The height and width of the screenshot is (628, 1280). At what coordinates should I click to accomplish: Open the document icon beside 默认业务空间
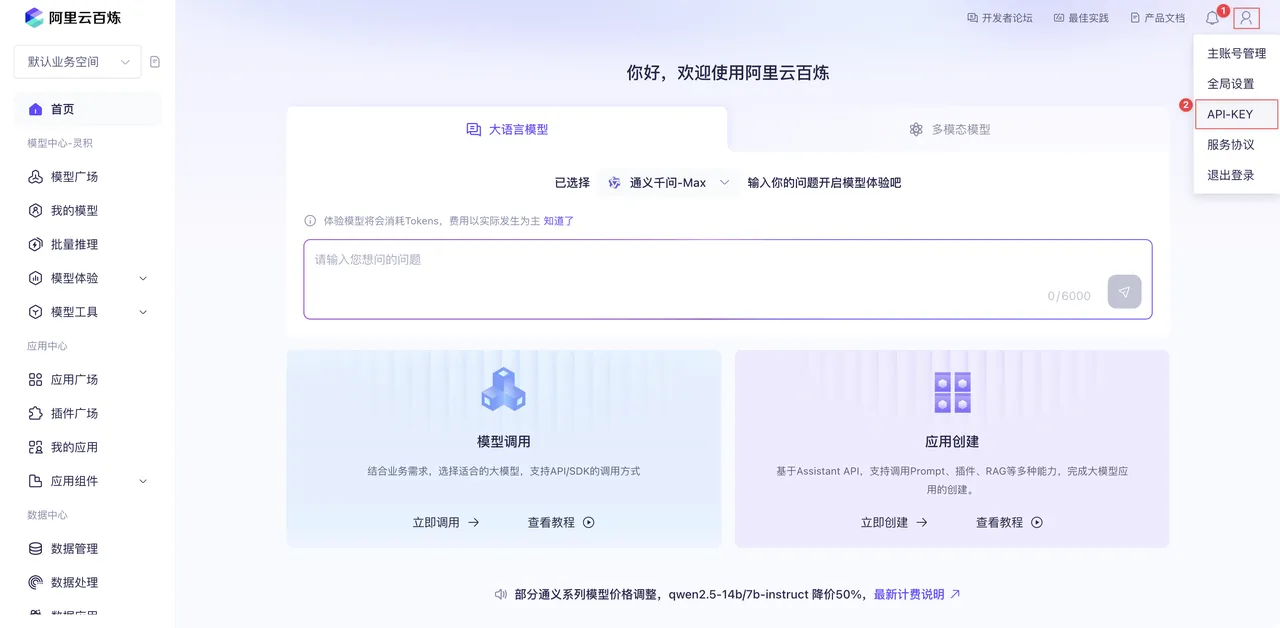[155, 62]
